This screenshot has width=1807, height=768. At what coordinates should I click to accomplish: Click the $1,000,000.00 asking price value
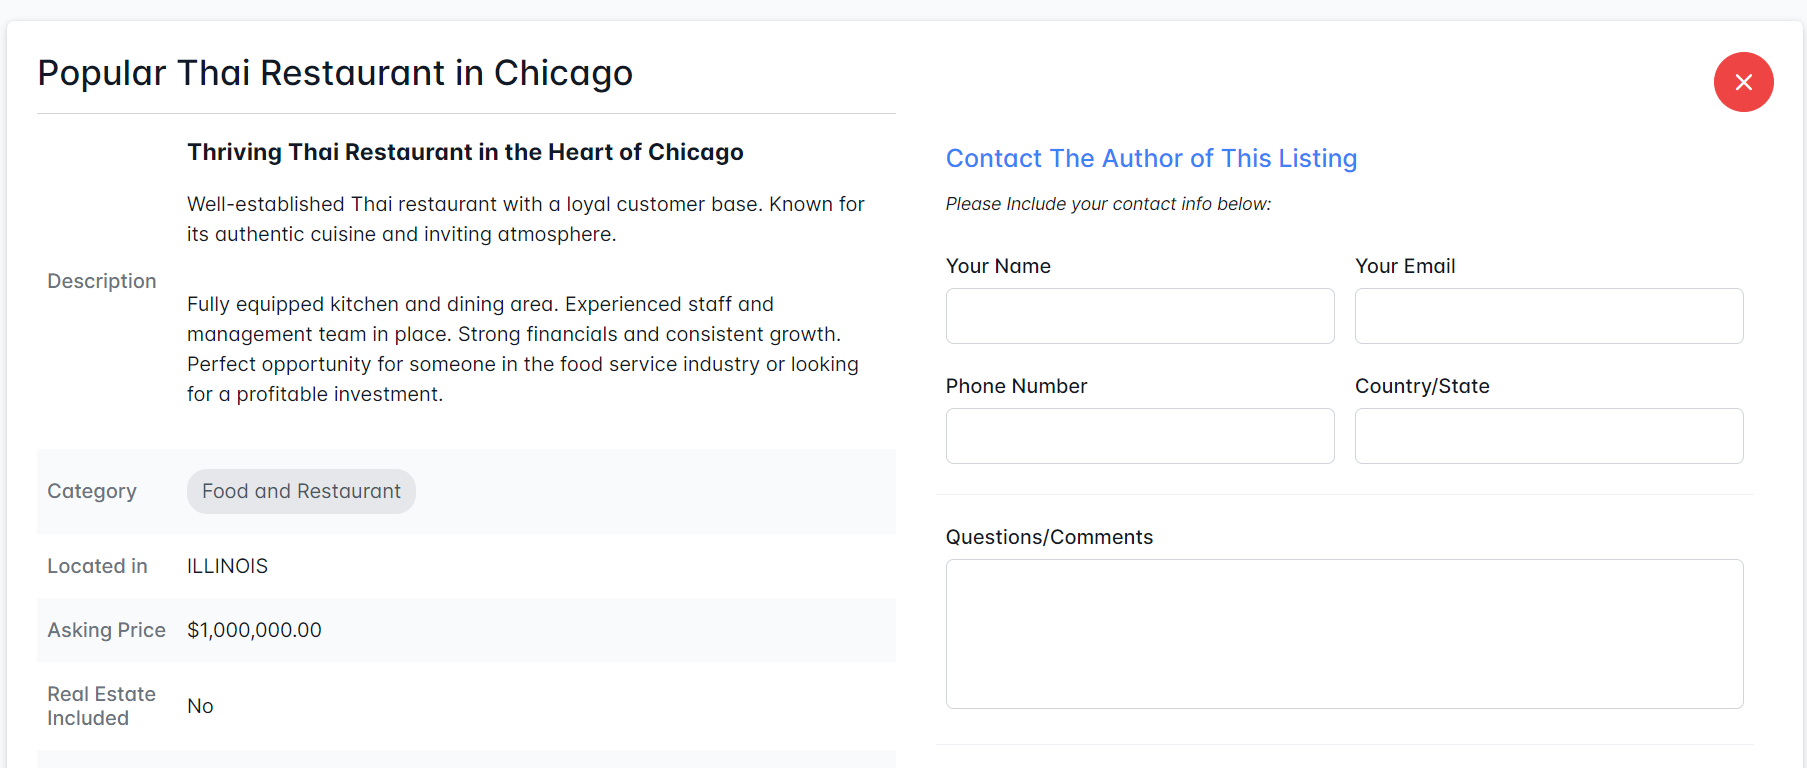254,630
